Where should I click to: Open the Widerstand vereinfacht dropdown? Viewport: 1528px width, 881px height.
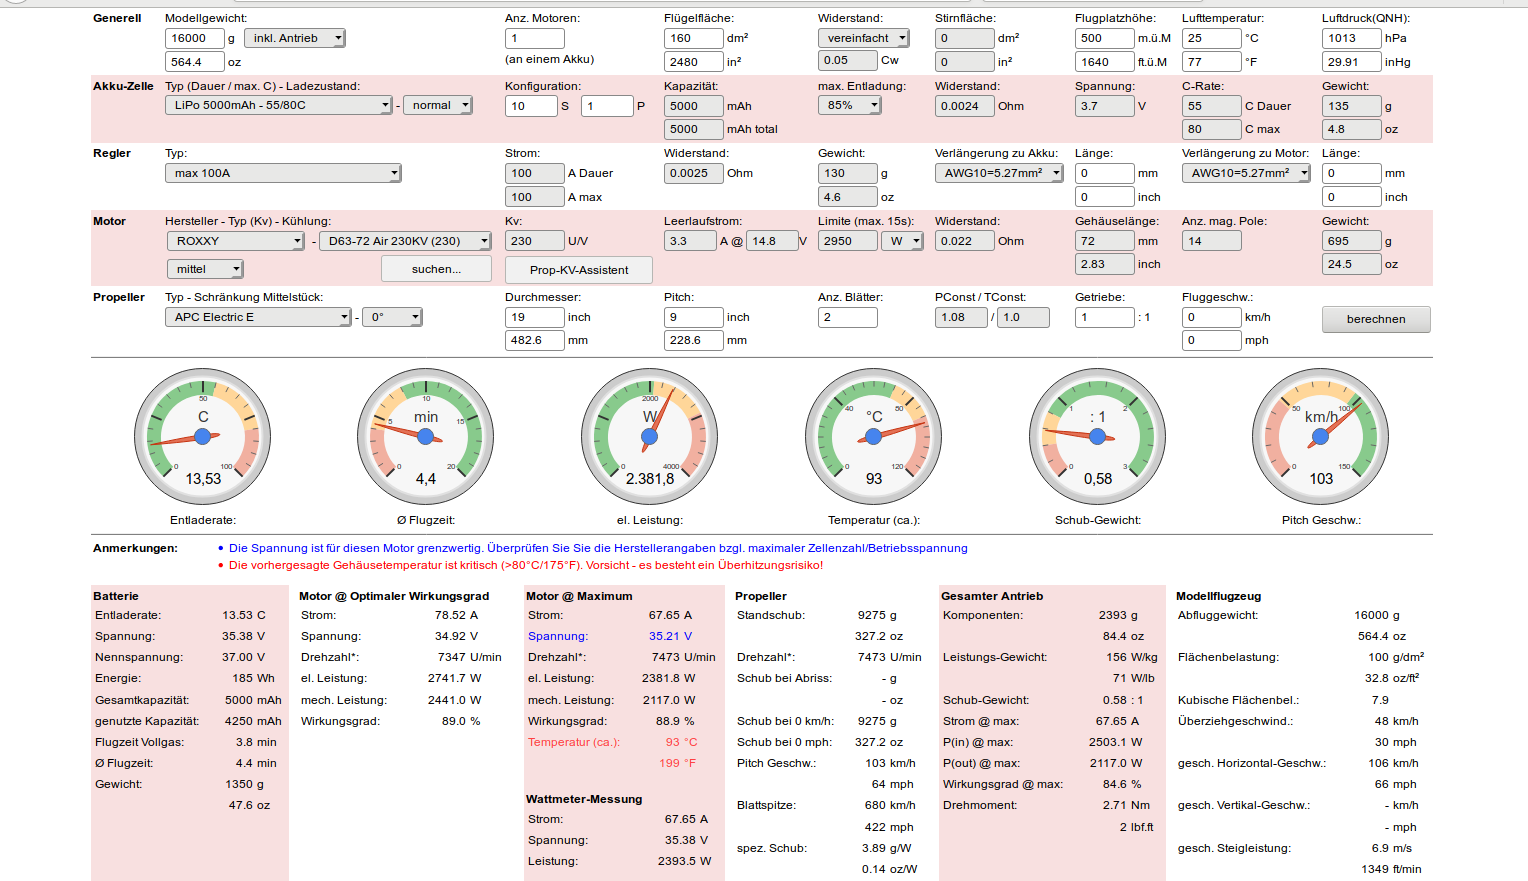pyautogui.click(x=863, y=38)
